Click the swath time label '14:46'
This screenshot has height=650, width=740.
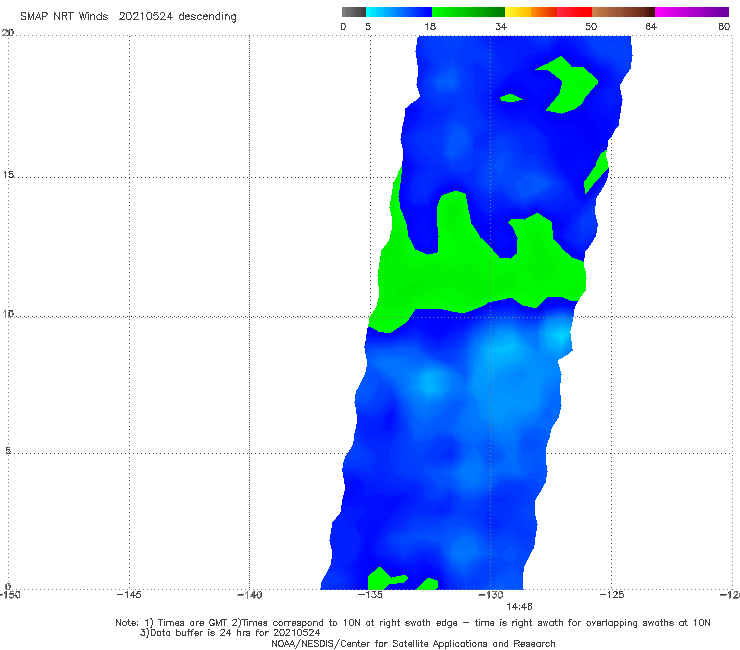tap(520, 607)
